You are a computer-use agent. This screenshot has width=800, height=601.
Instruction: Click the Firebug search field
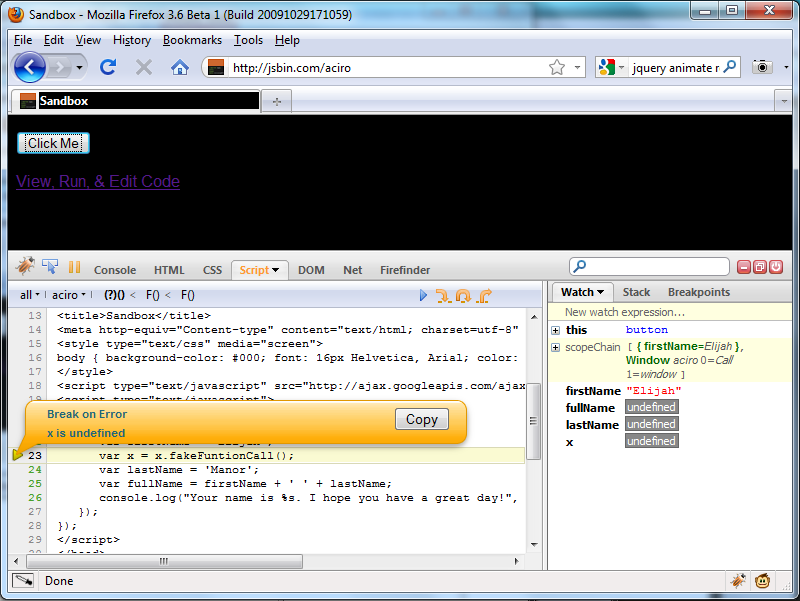point(649,266)
